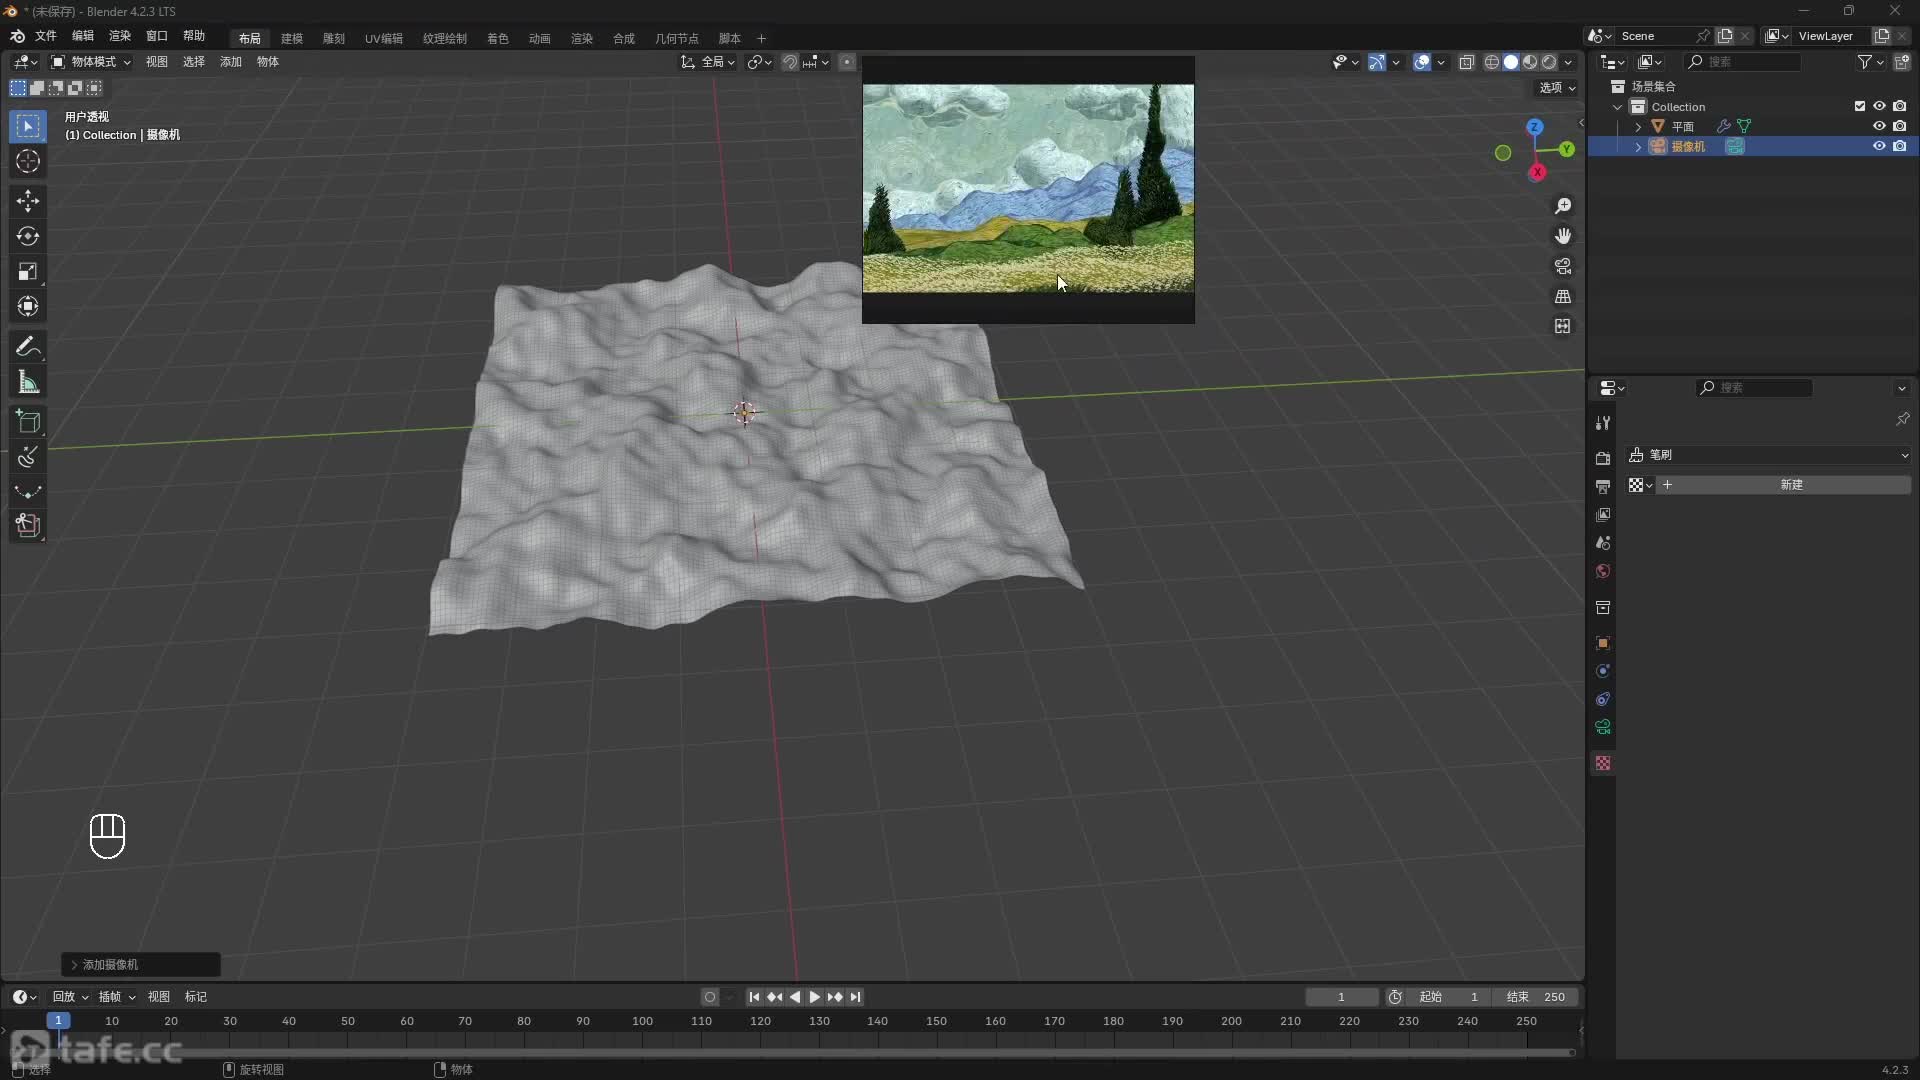Open the Output properties tab
The height and width of the screenshot is (1080, 1920).
pyautogui.click(x=1603, y=486)
